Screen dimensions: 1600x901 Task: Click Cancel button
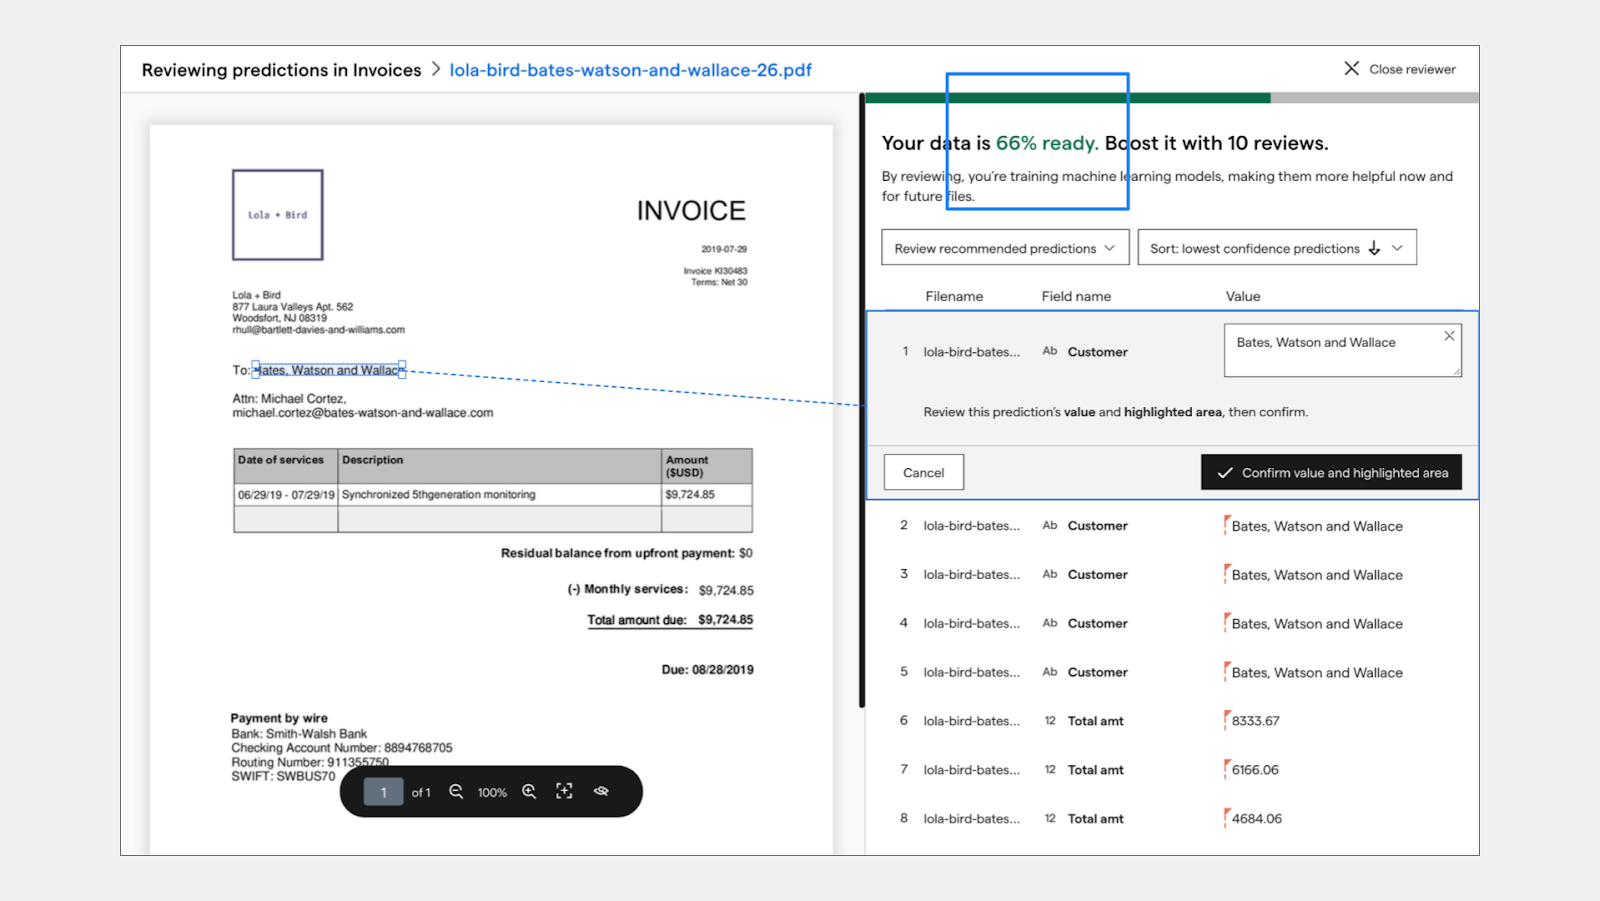923,473
